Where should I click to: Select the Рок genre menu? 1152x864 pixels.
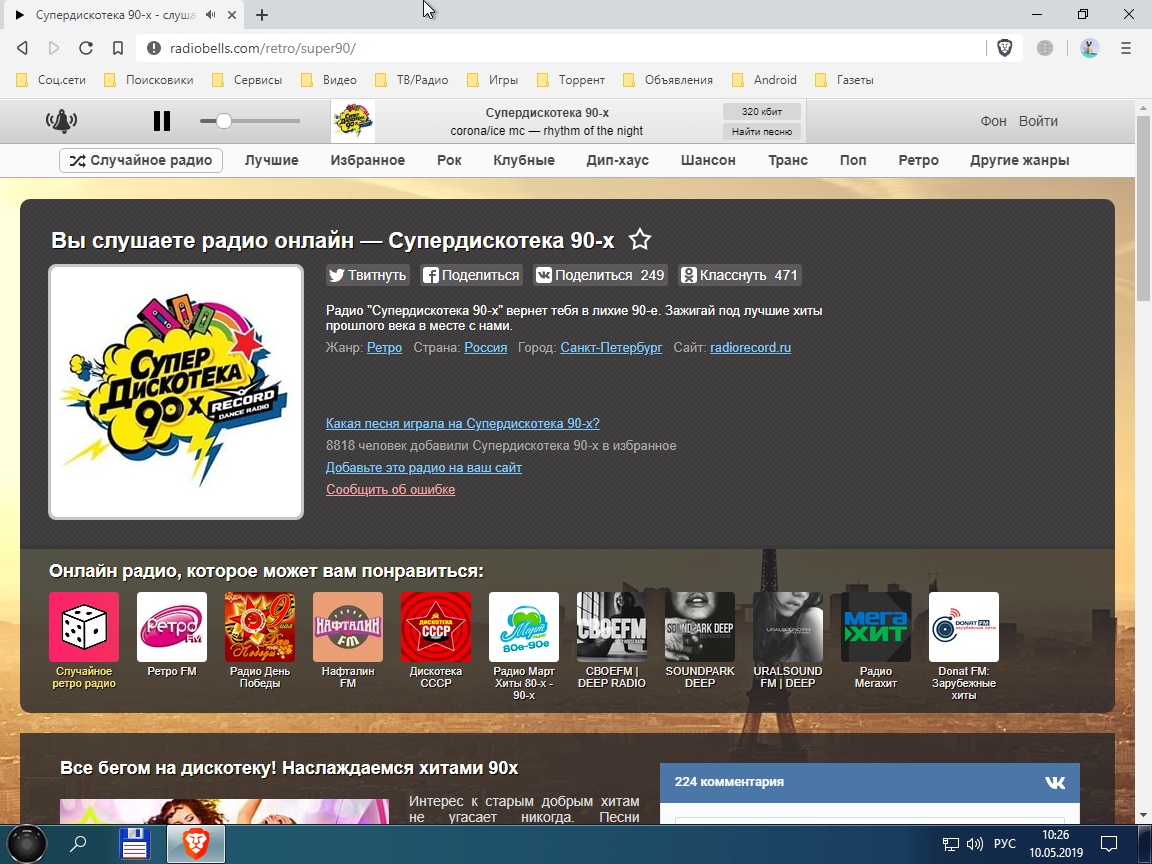pyautogui.click(x=449, y=160)
